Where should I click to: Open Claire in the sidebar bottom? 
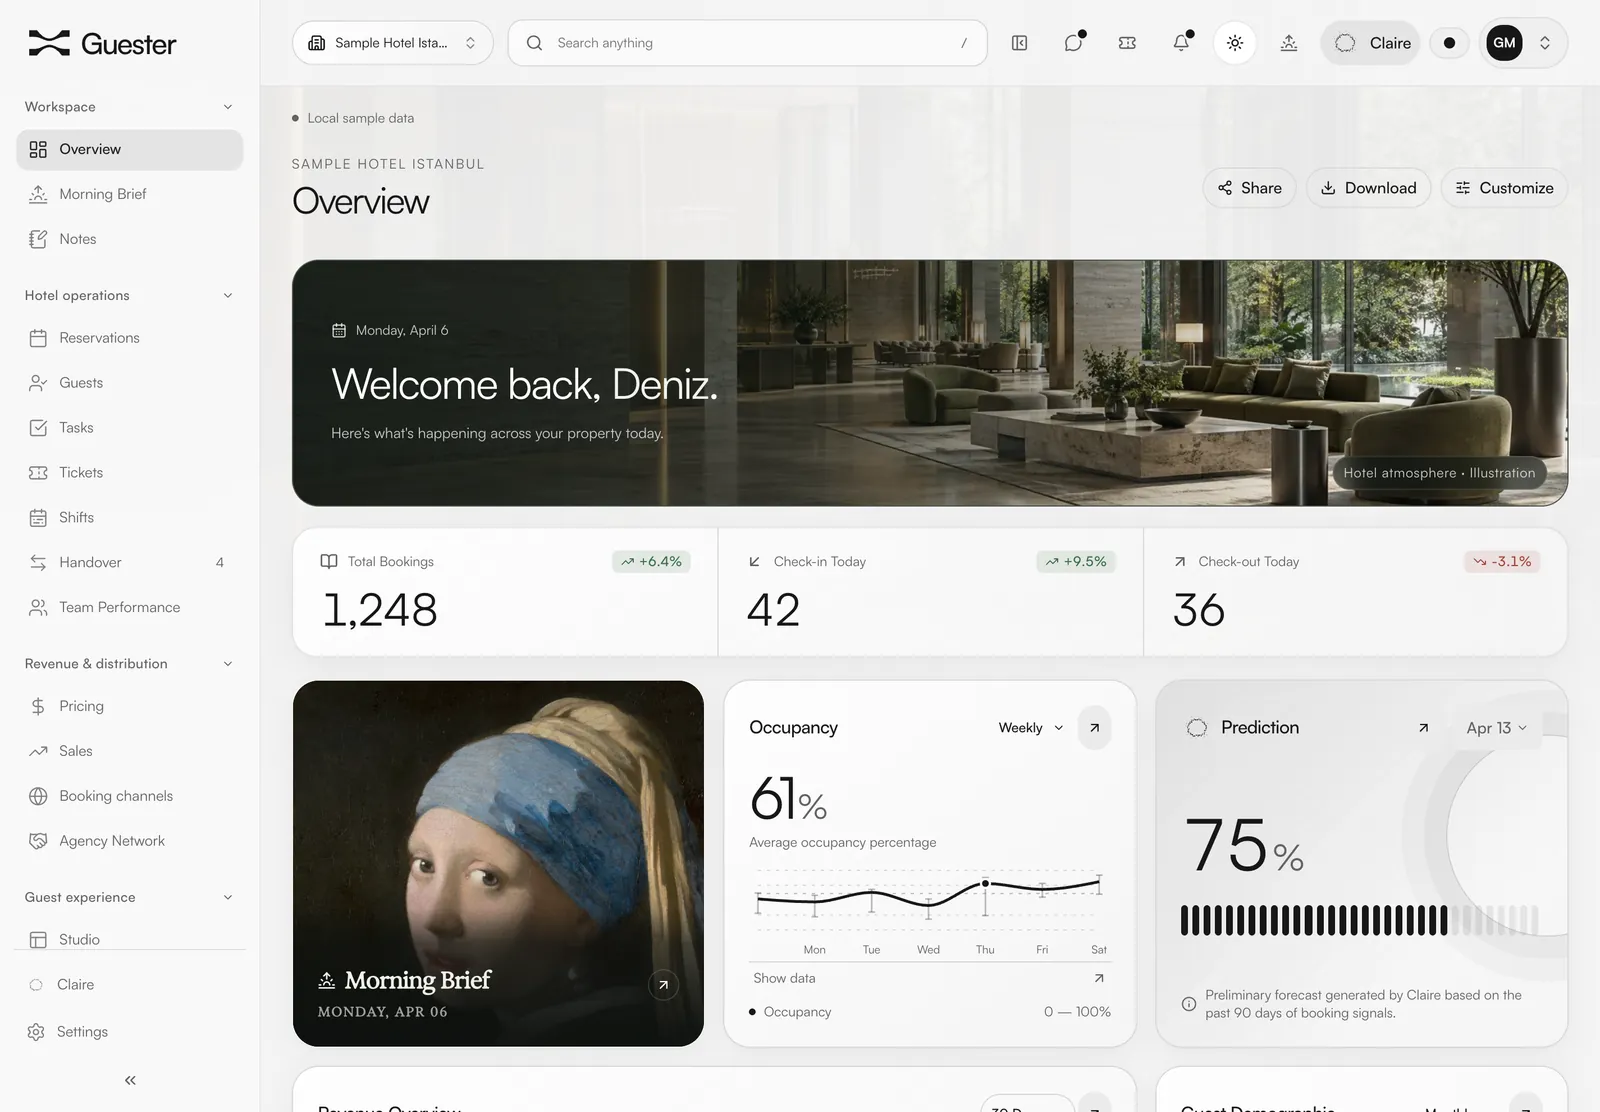coord(129,985)
